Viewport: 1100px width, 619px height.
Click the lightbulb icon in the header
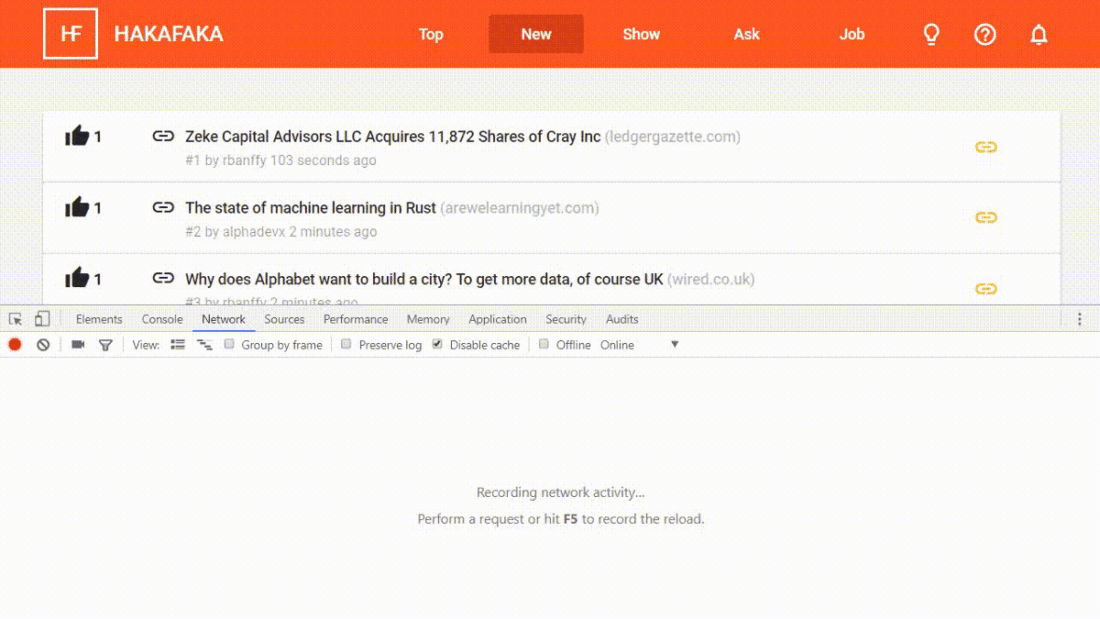(931, 34)
